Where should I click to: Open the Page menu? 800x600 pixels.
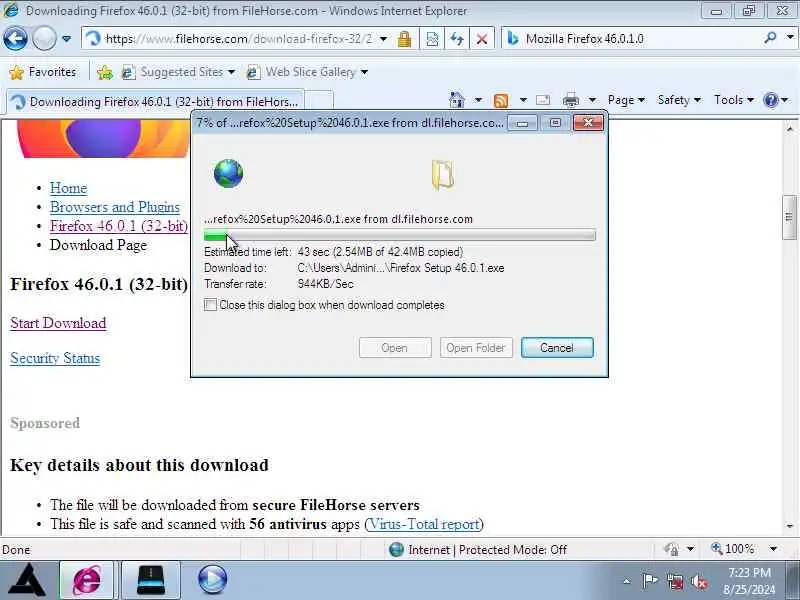tap(626, 100)
